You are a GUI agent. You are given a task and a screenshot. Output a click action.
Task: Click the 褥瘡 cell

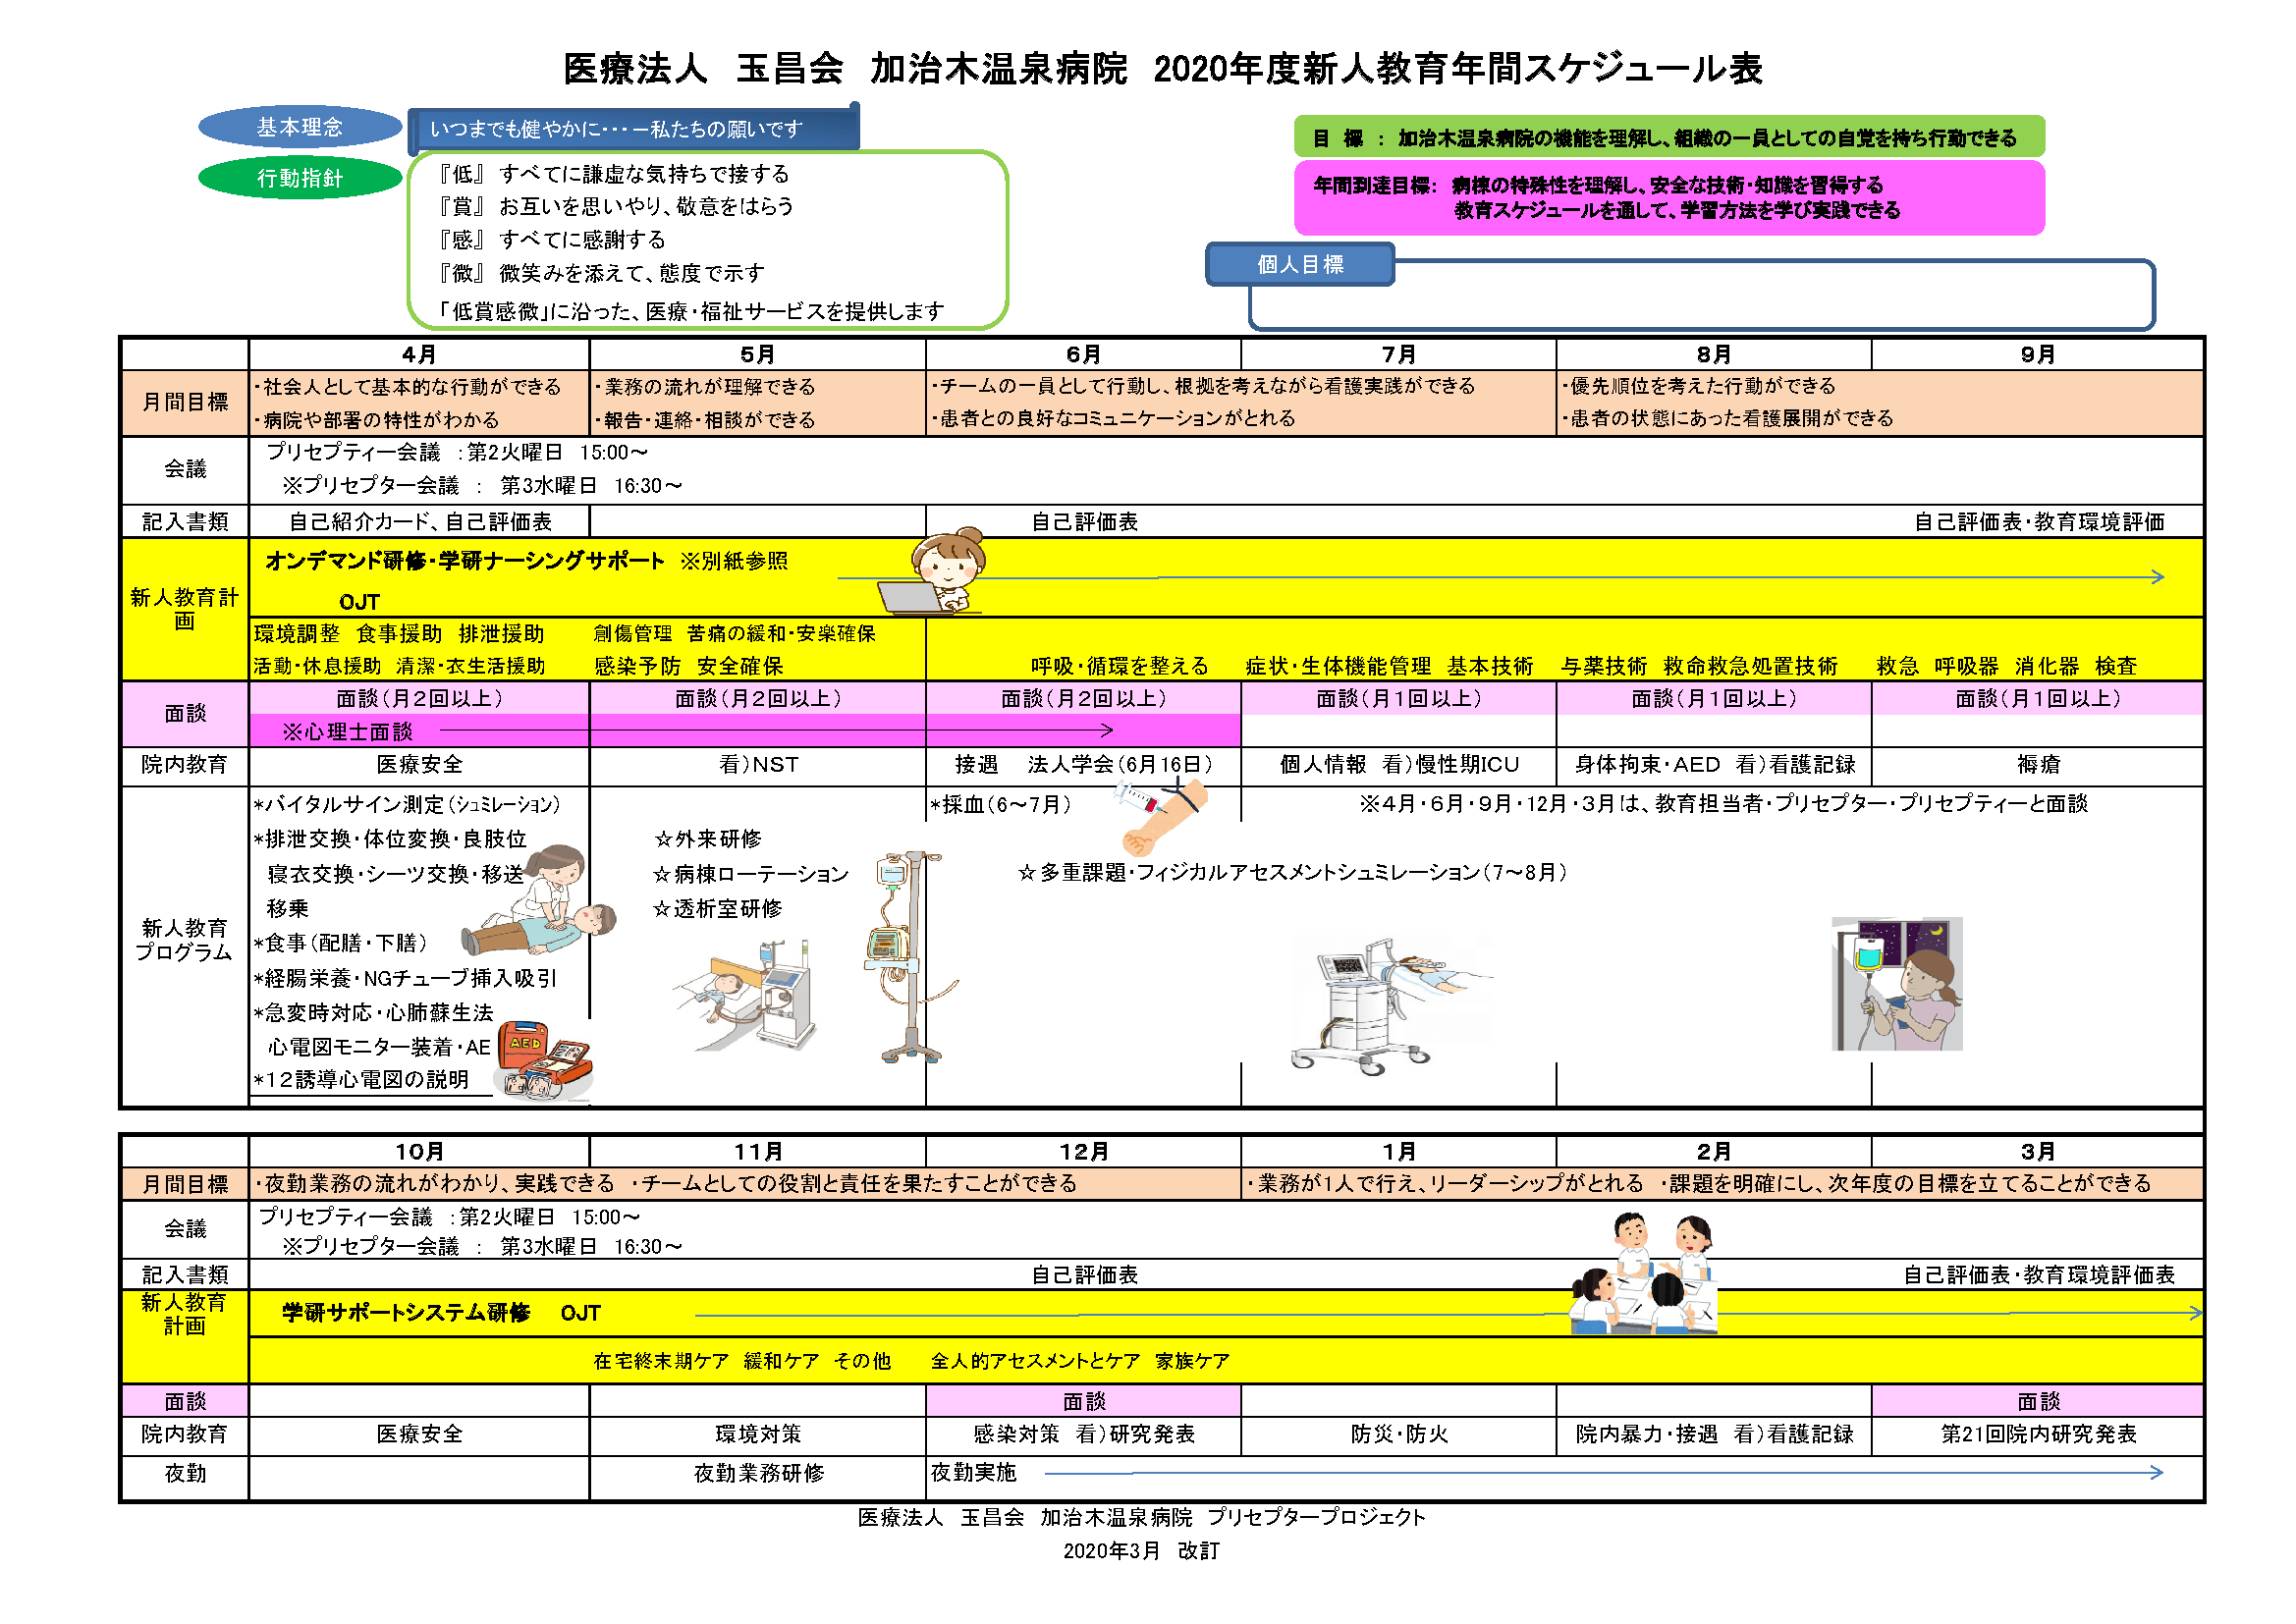tap(2037, 765)
